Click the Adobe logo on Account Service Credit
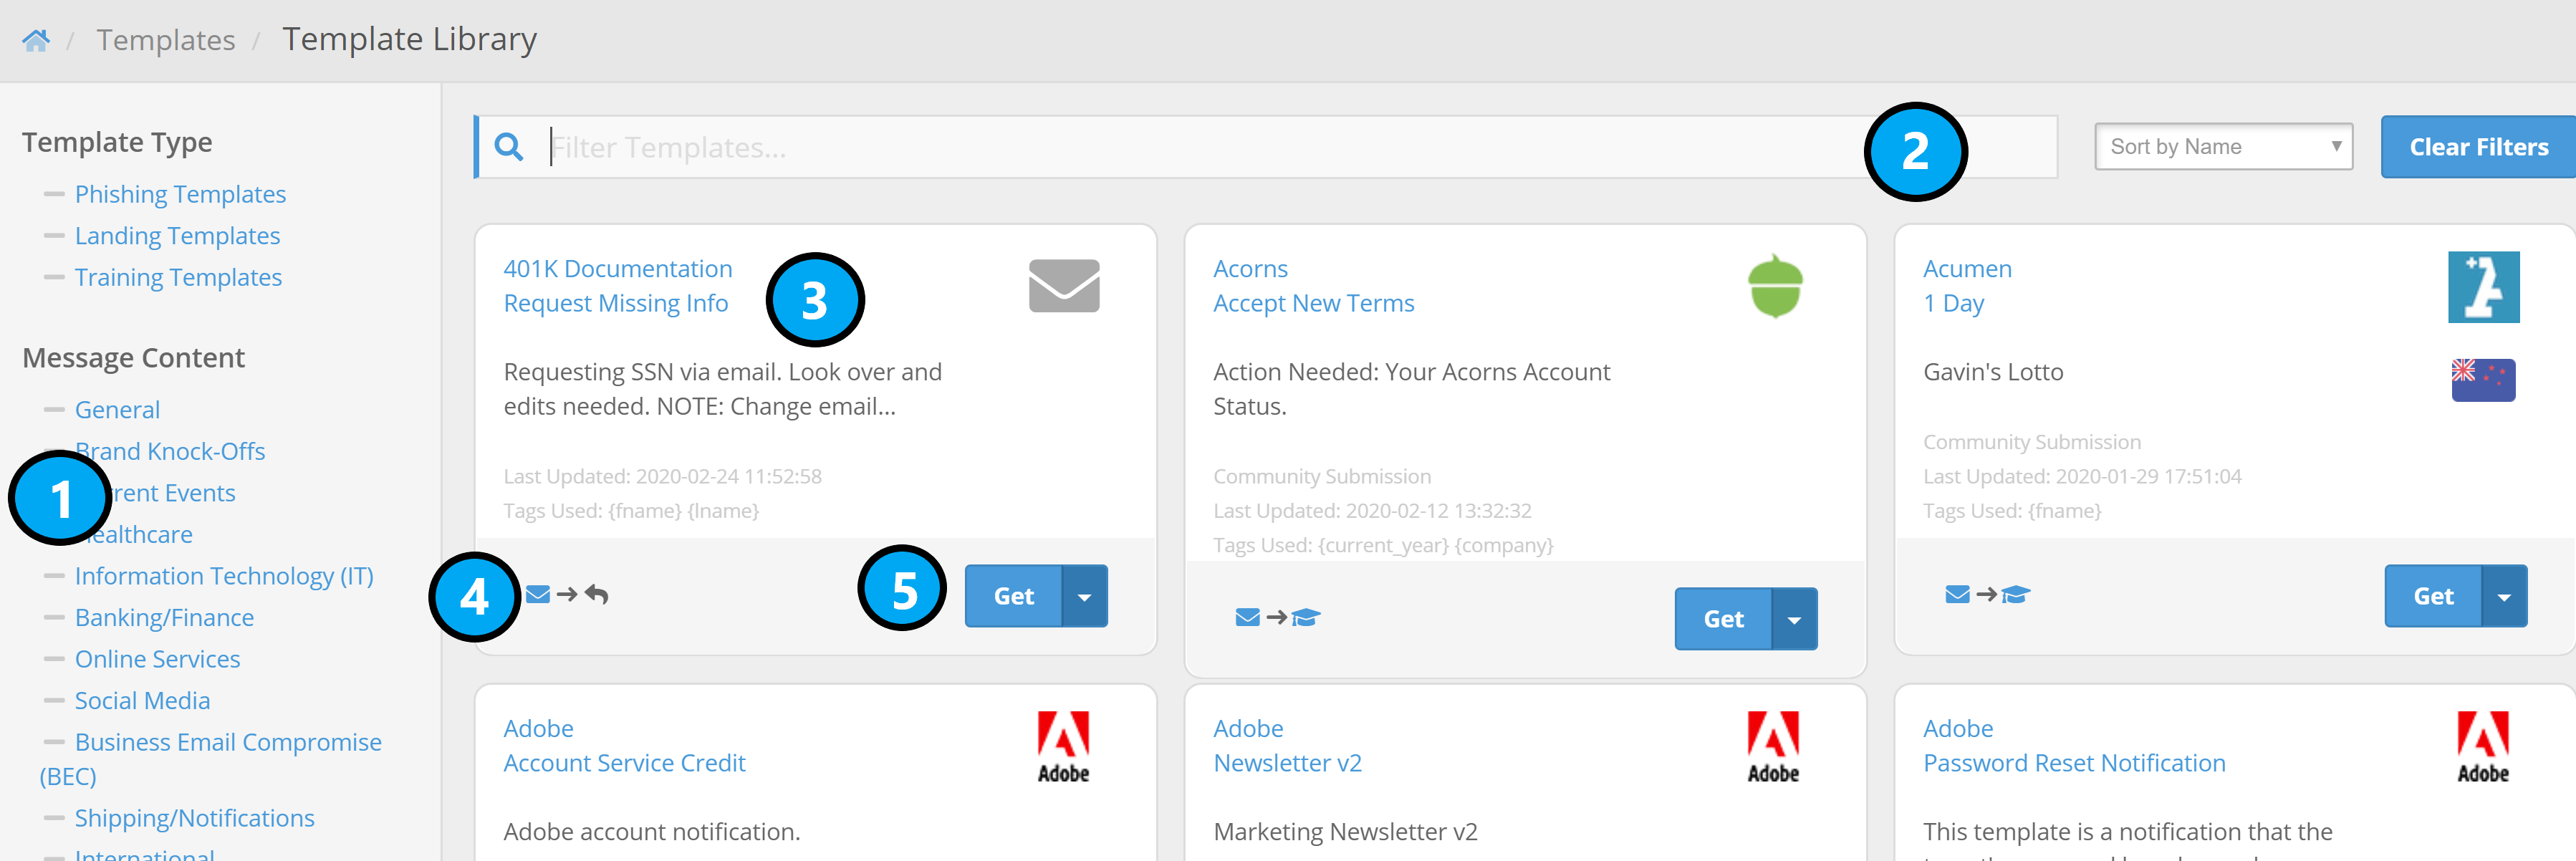 point(1063,746)
